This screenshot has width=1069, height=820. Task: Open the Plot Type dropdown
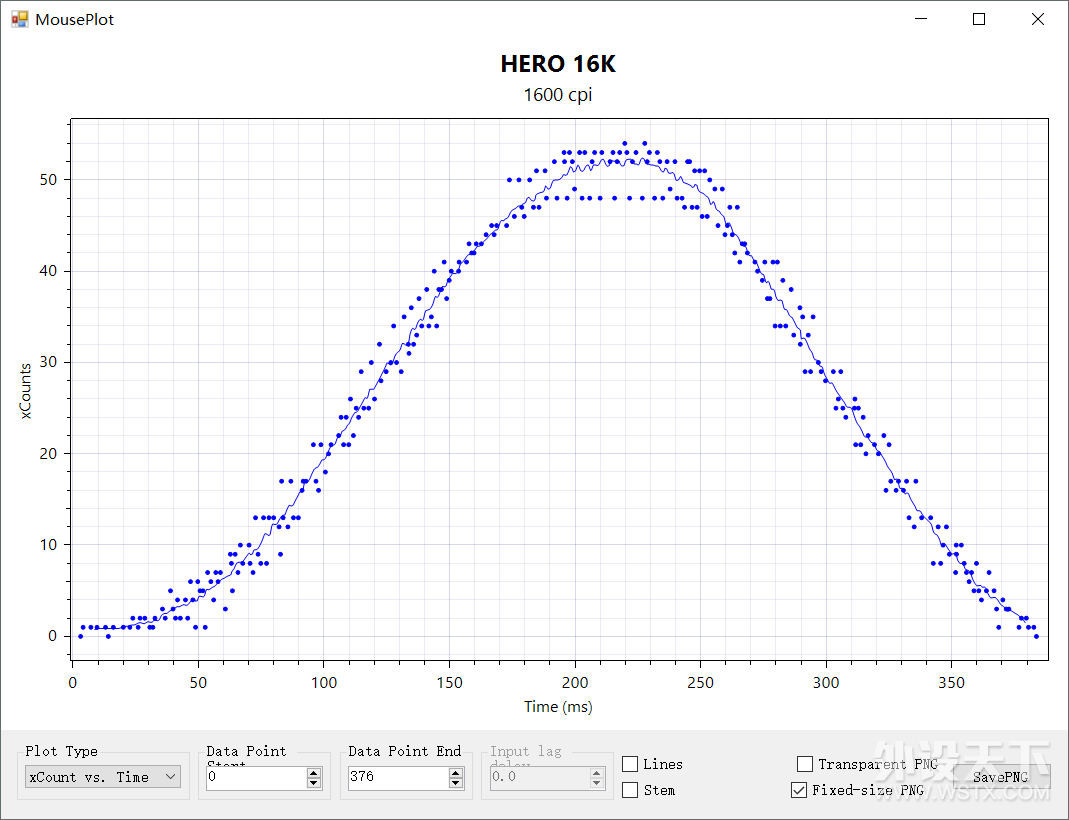[x=102, y=777]
